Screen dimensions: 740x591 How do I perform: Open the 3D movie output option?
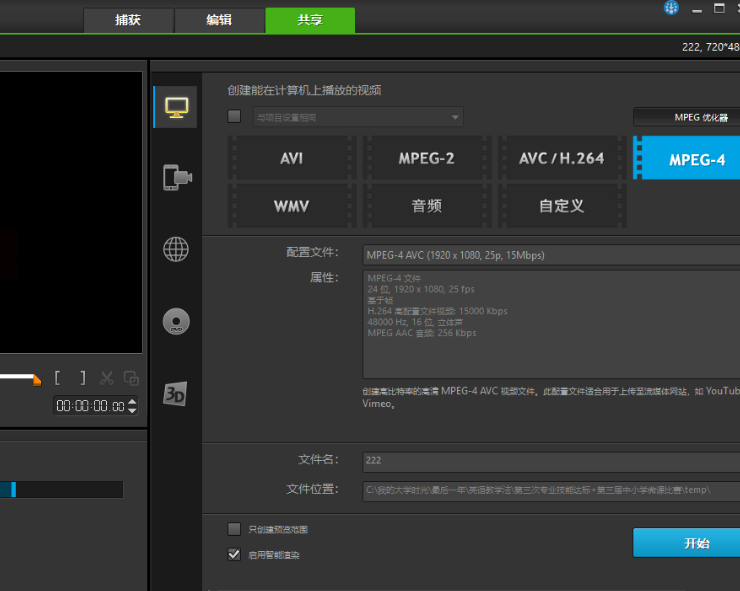coord(176,394)
